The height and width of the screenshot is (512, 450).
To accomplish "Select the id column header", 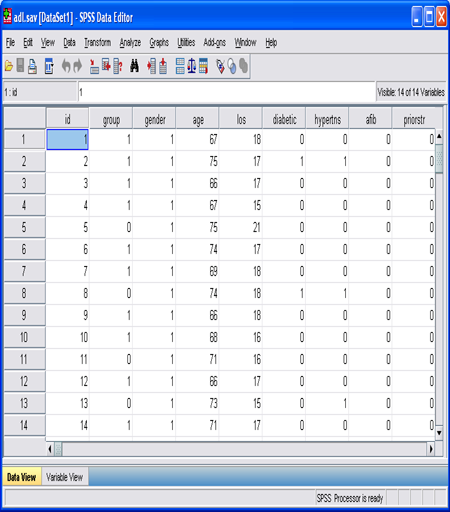I will pos(67,119).
